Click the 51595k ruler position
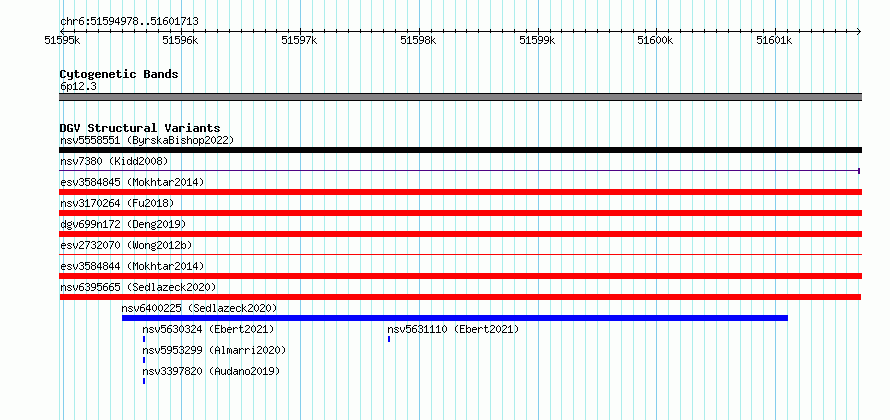 point(62,40)
